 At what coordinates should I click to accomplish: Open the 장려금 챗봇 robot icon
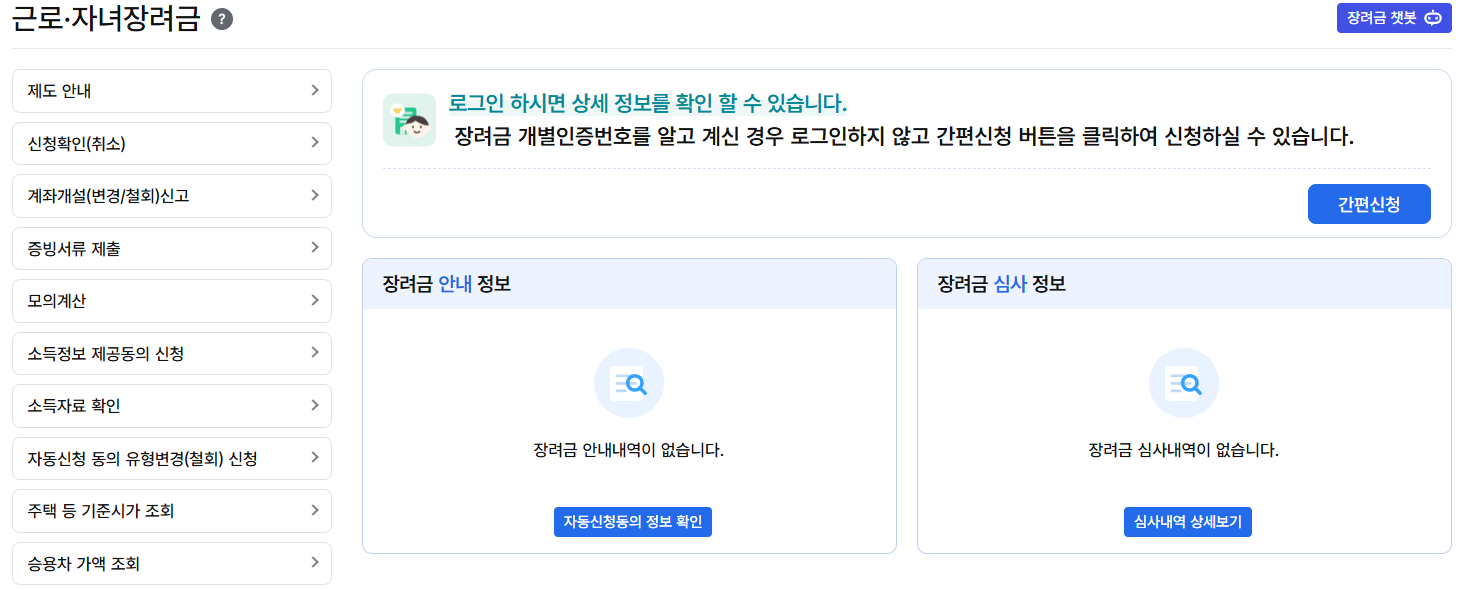tap(1433, 18)
